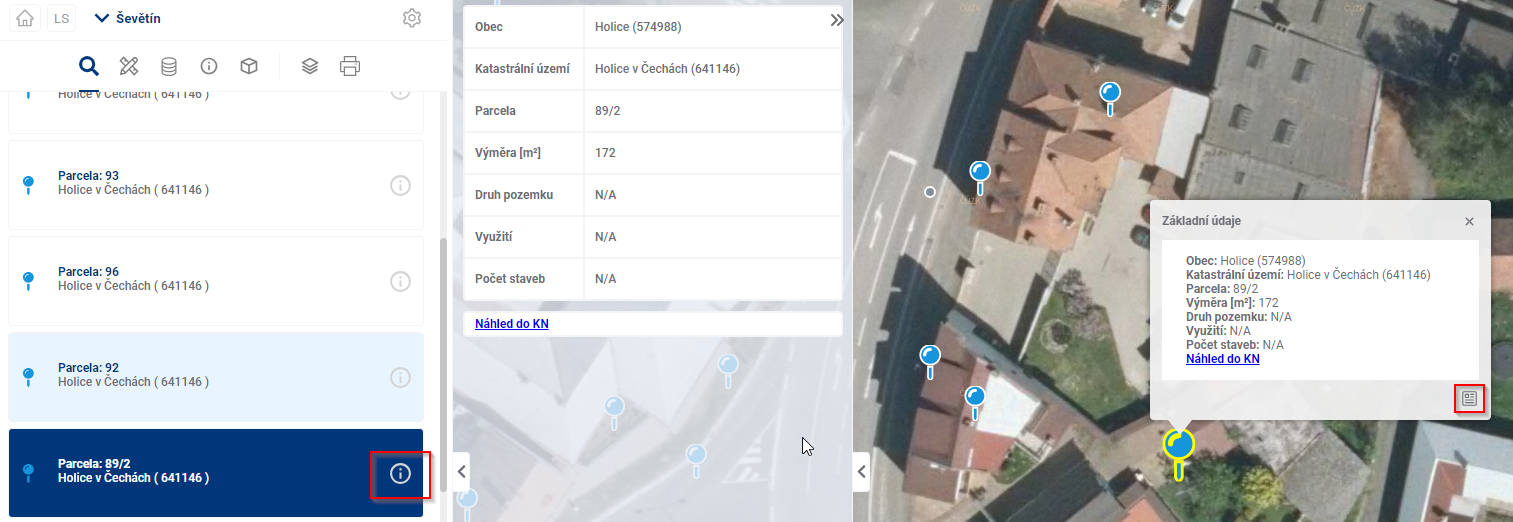The image size is (1513, 522).
Task: Select the Parcela 92 search result
Action: pos(200,375)
